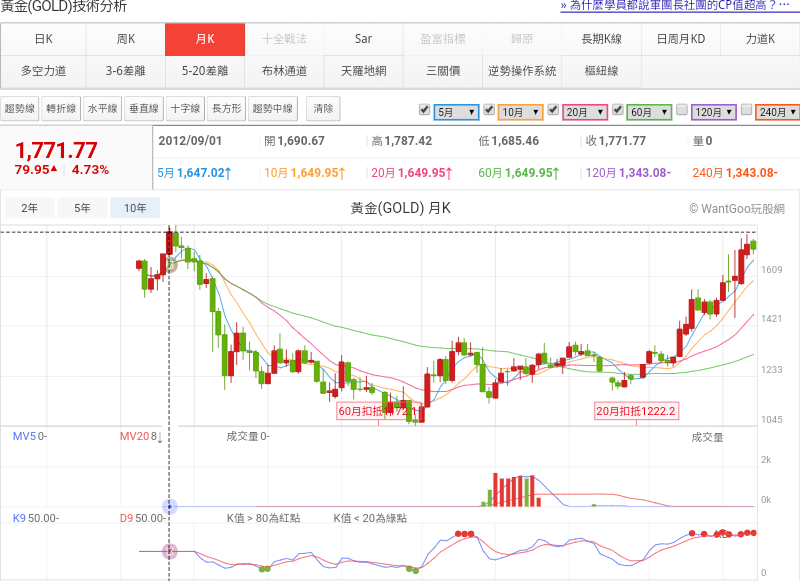This screenshot has height=581, width=800.
Task: Select the 趨勢線 trend line drawing tool
Action: pyautogui.click(x=20, y=108)
